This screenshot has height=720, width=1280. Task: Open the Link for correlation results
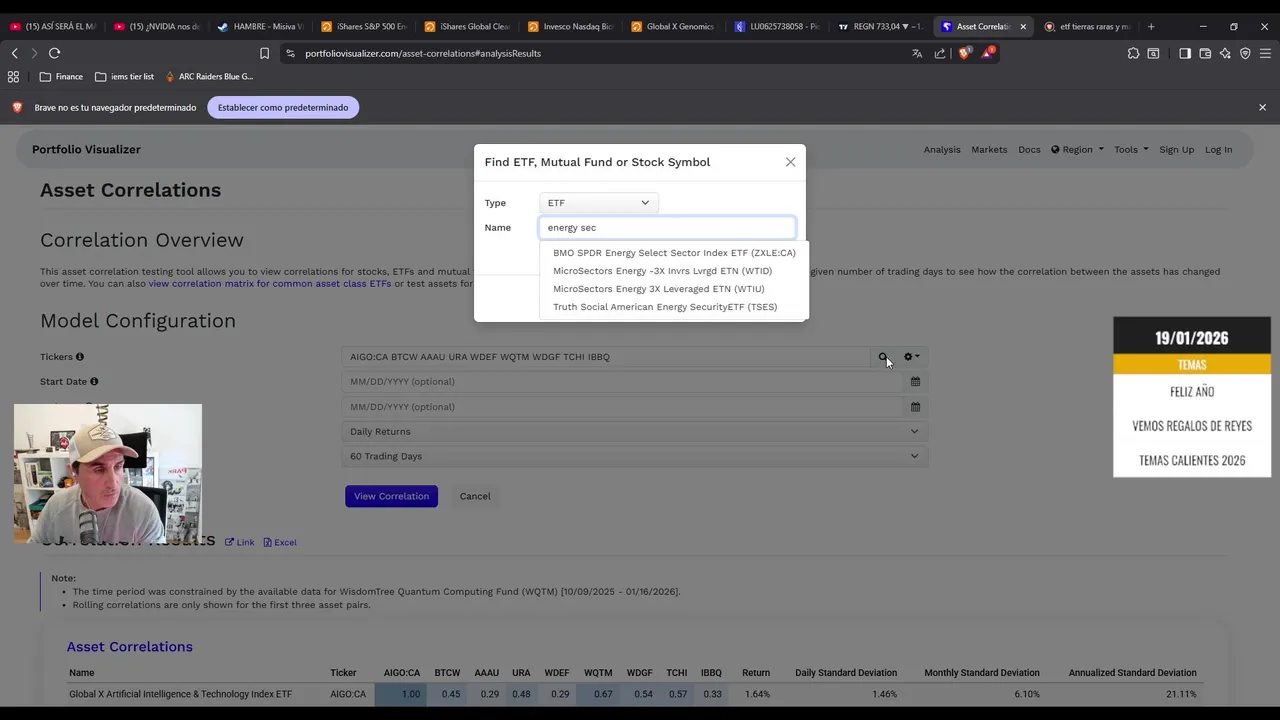pos(240,542)
